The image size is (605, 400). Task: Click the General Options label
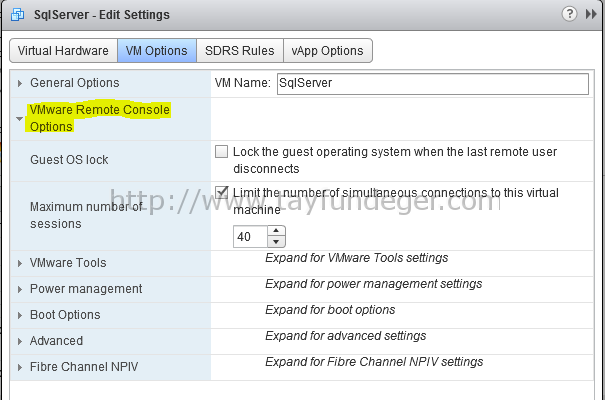(x=75, y=83)
